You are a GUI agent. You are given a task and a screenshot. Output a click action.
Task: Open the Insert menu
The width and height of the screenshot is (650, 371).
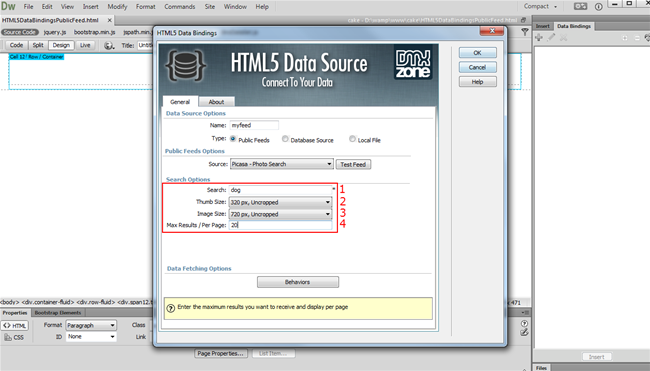pos(90,7)
